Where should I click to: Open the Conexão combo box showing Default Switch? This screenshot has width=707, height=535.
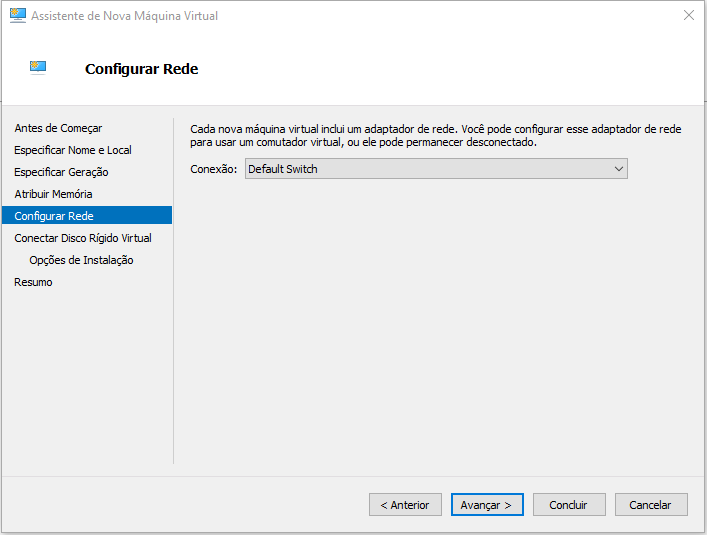(x=436, y=169)
